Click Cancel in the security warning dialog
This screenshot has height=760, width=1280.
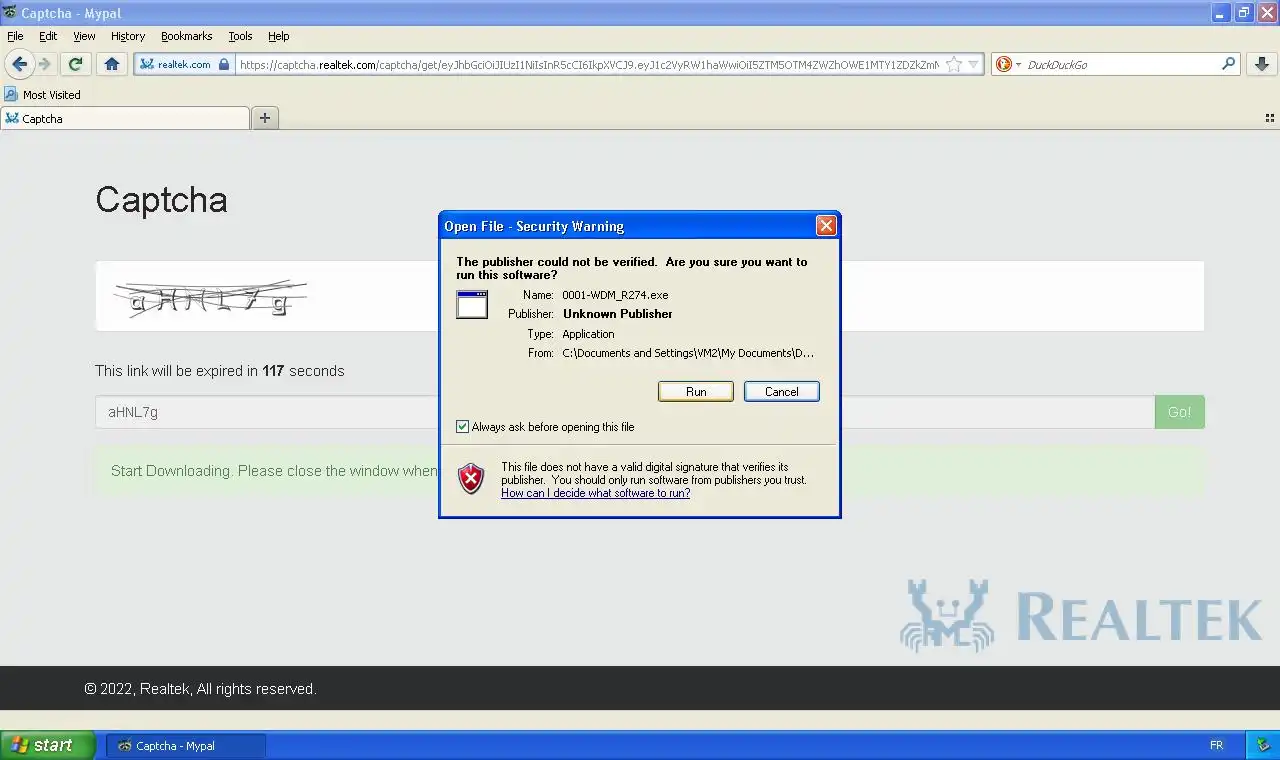pos(782,392)
